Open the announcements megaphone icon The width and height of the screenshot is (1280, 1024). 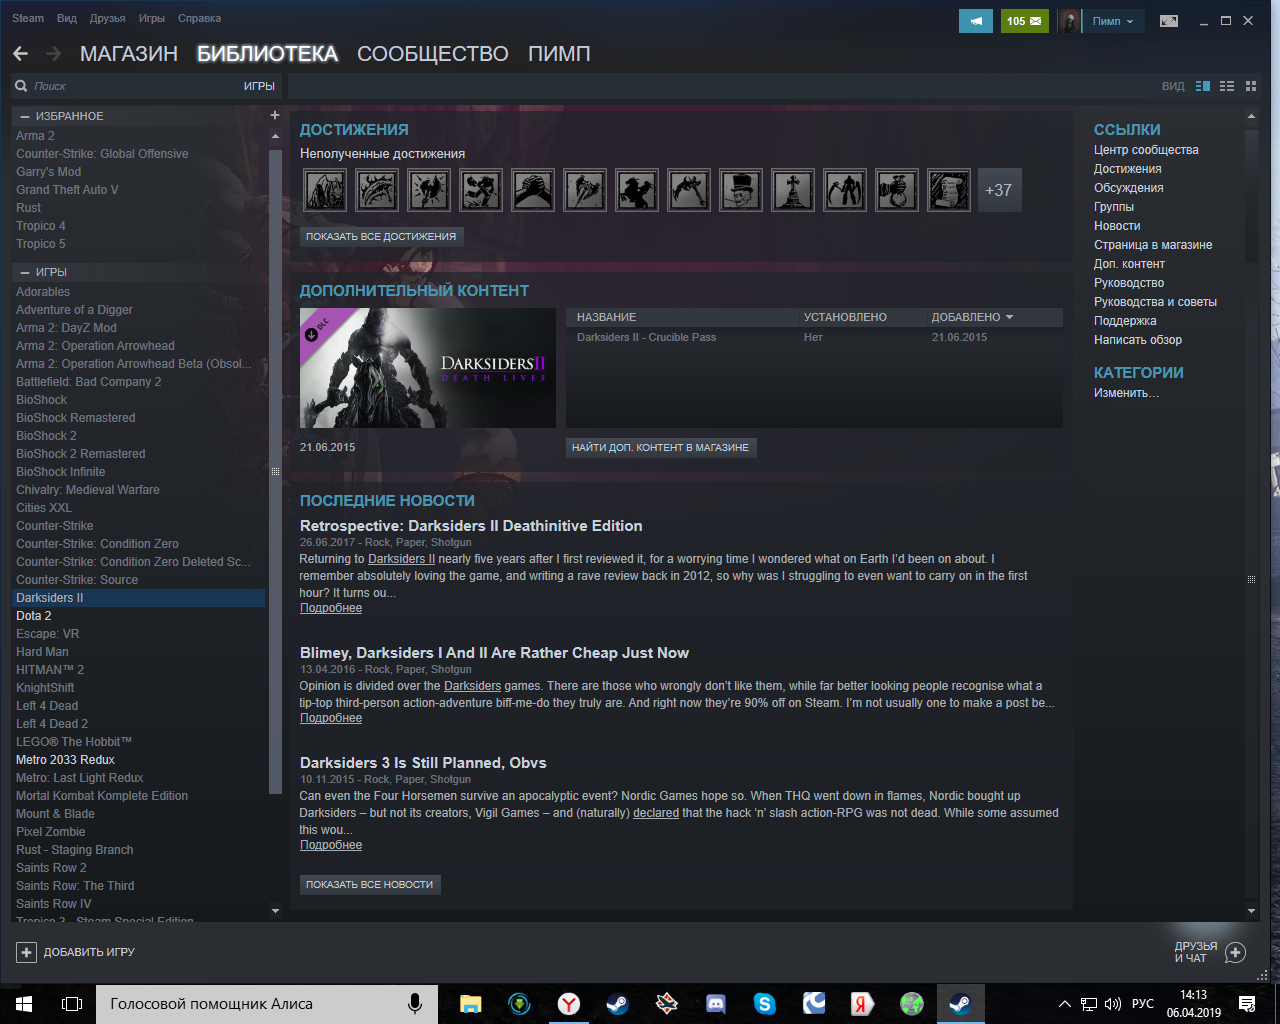tap(976, 21)
